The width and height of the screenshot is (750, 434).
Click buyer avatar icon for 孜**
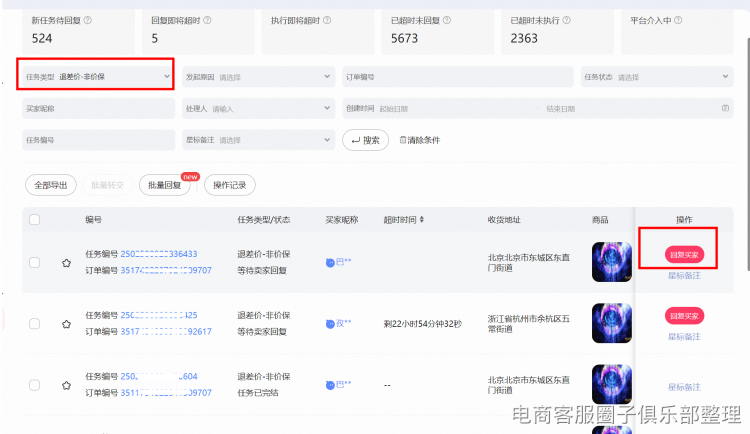click(x=330, y=324)
